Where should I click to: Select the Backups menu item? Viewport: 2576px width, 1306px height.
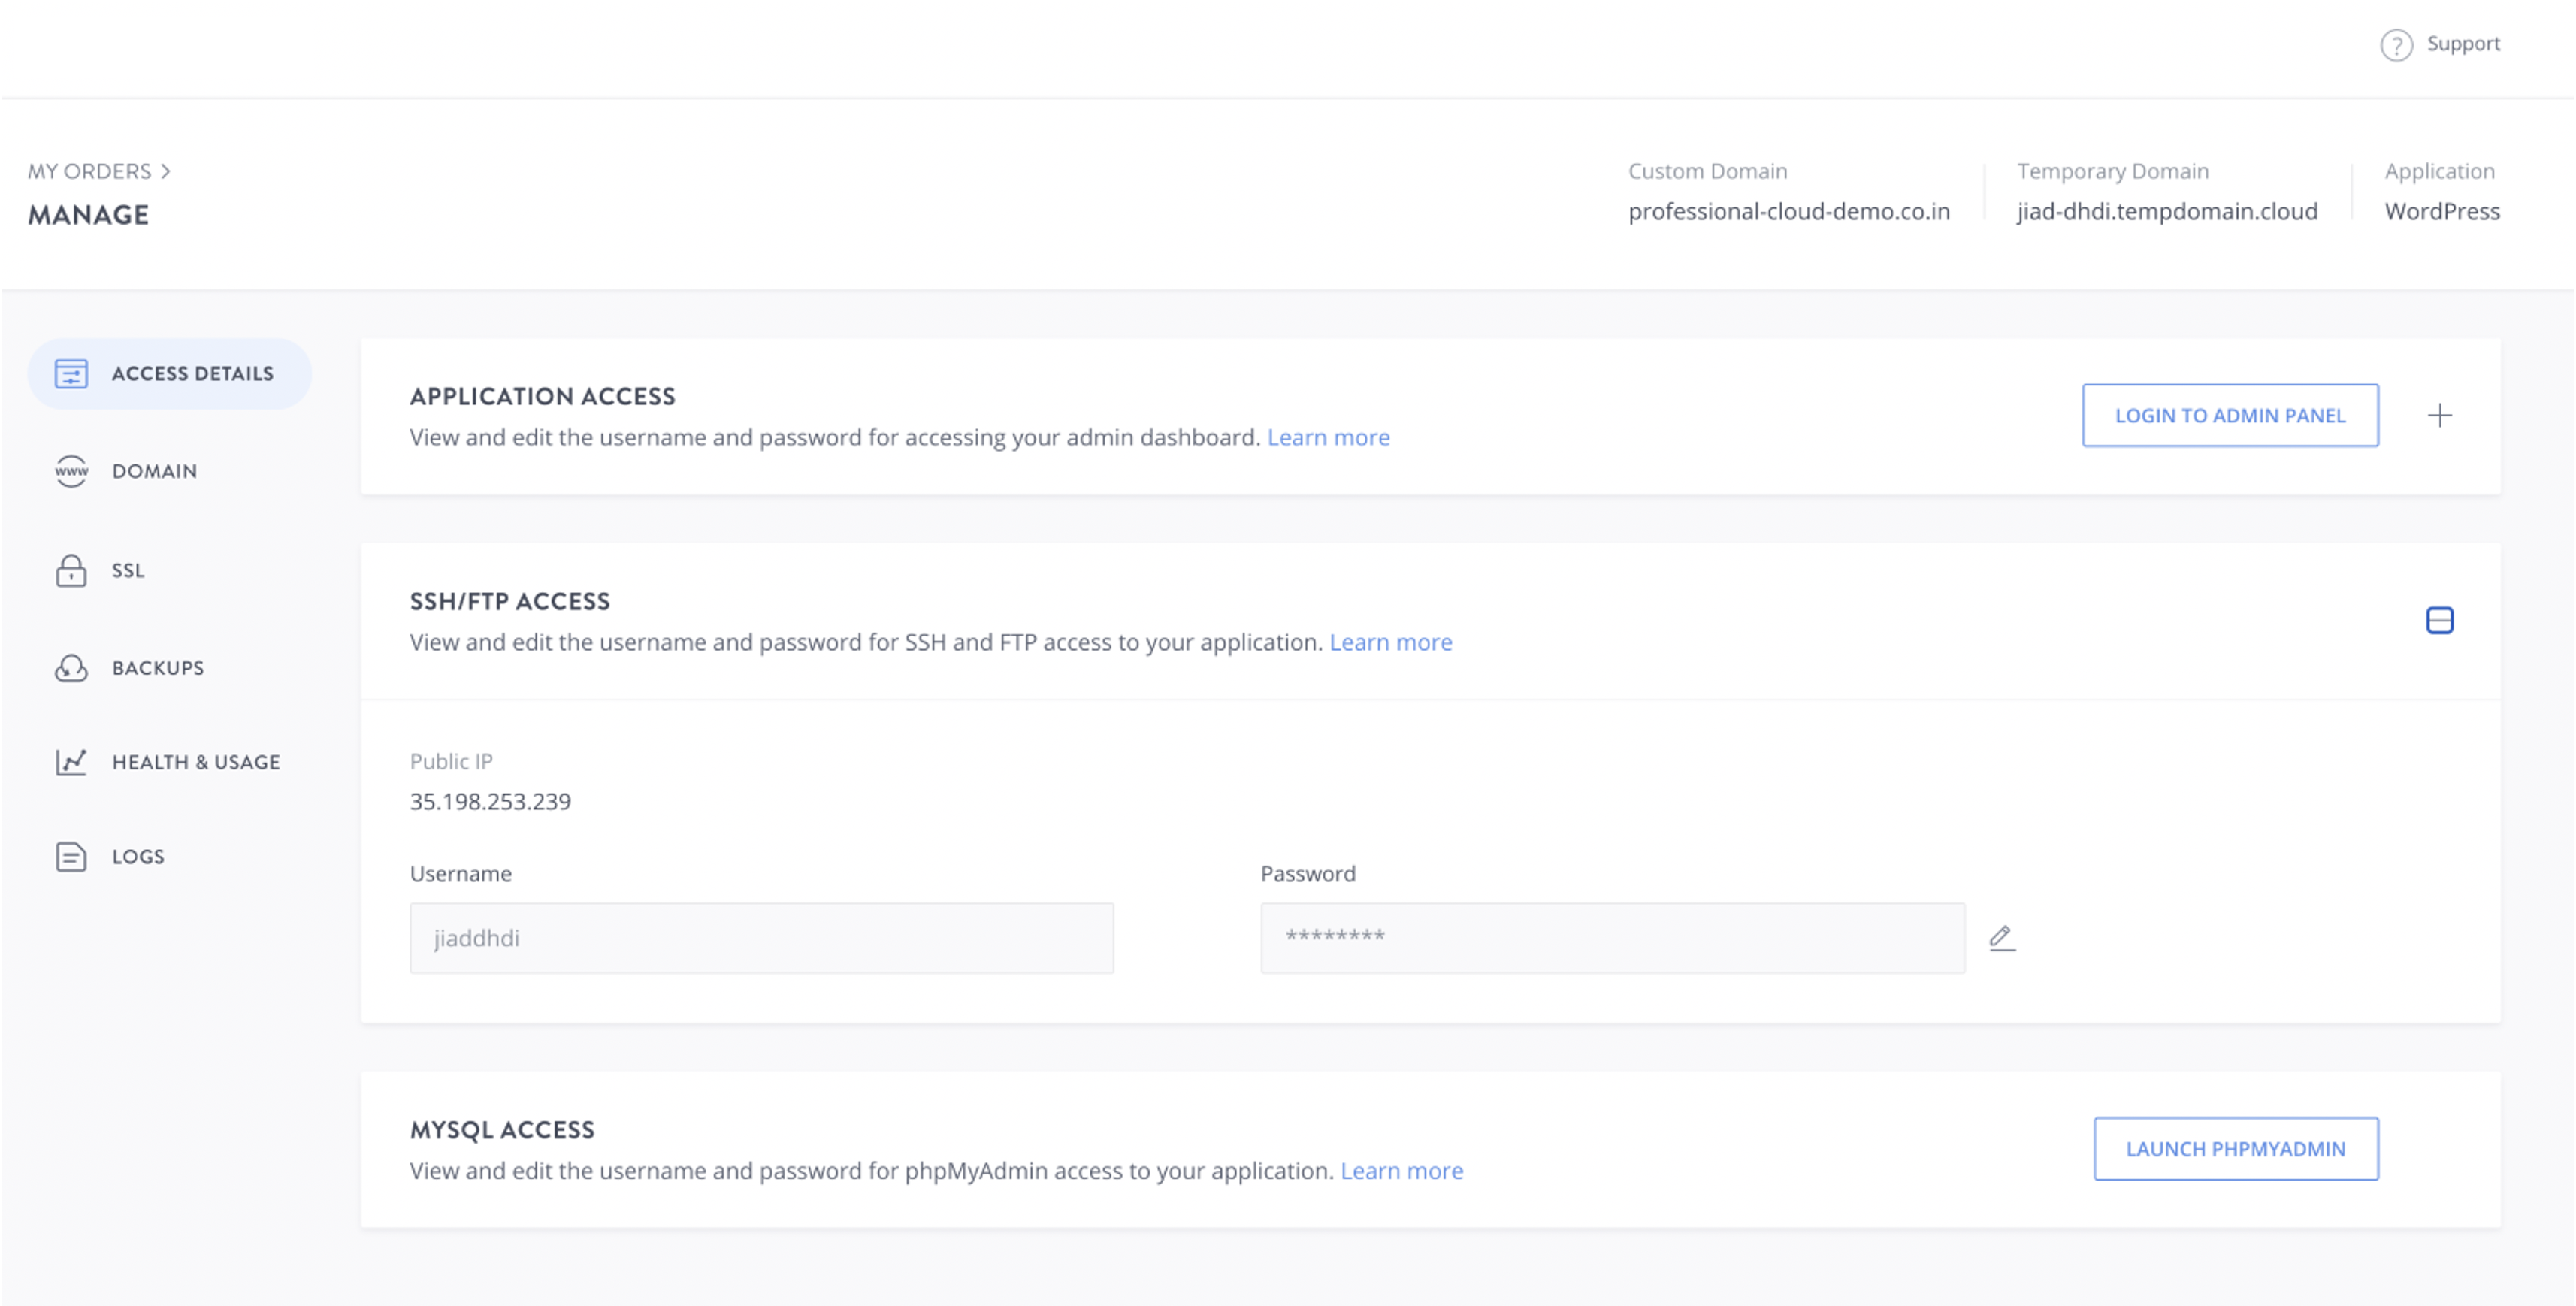point(158,668)
